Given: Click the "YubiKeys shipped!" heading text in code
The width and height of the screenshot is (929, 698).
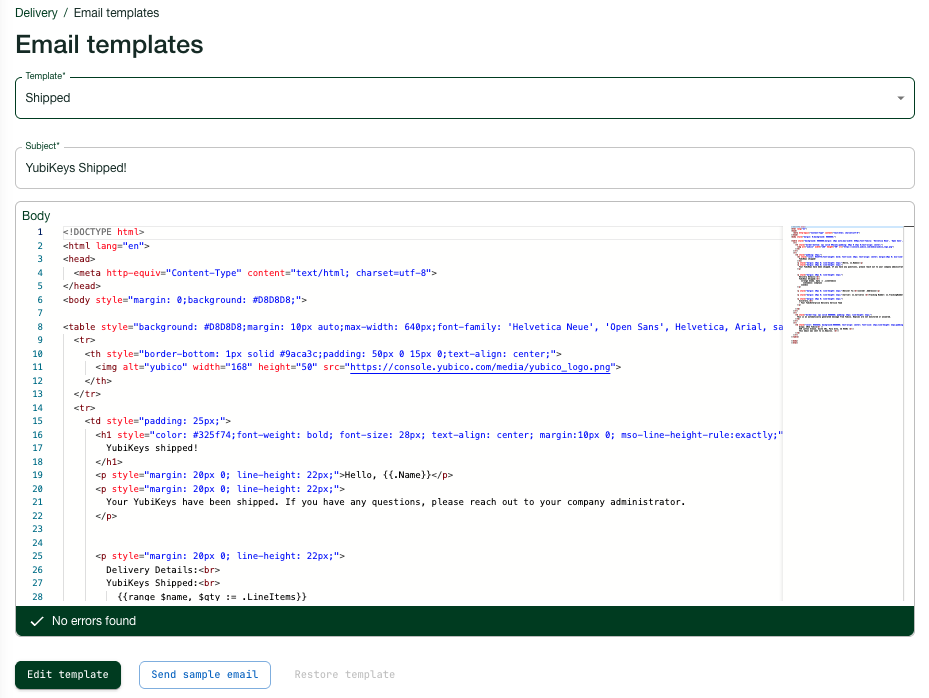Looking at the screenshot, I should [x=152, y=448].
